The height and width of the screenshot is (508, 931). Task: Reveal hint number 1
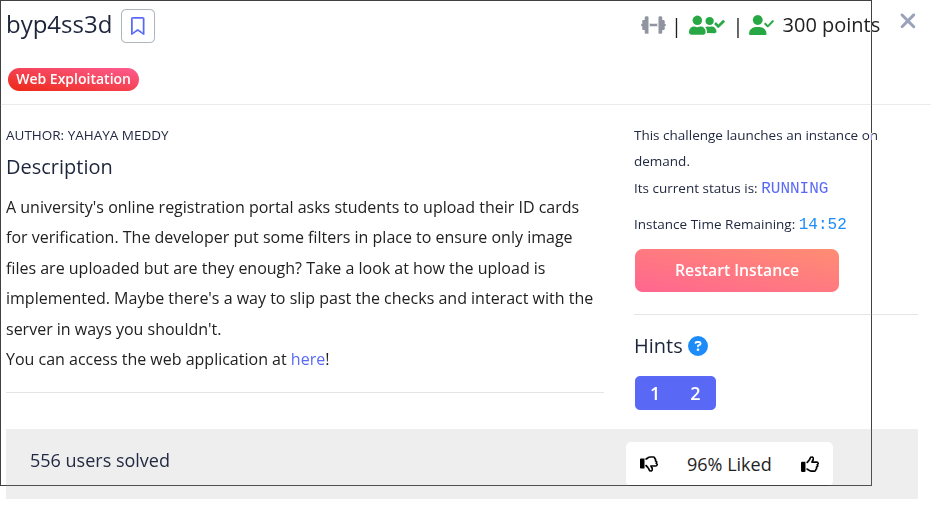click(x=655, y=393)
